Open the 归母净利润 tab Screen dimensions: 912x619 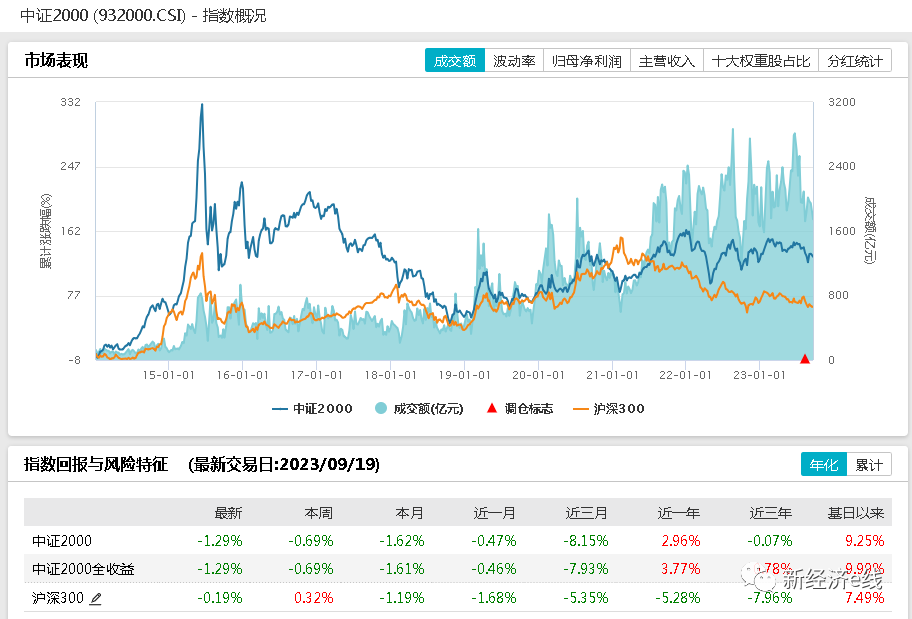pos(587,61)
